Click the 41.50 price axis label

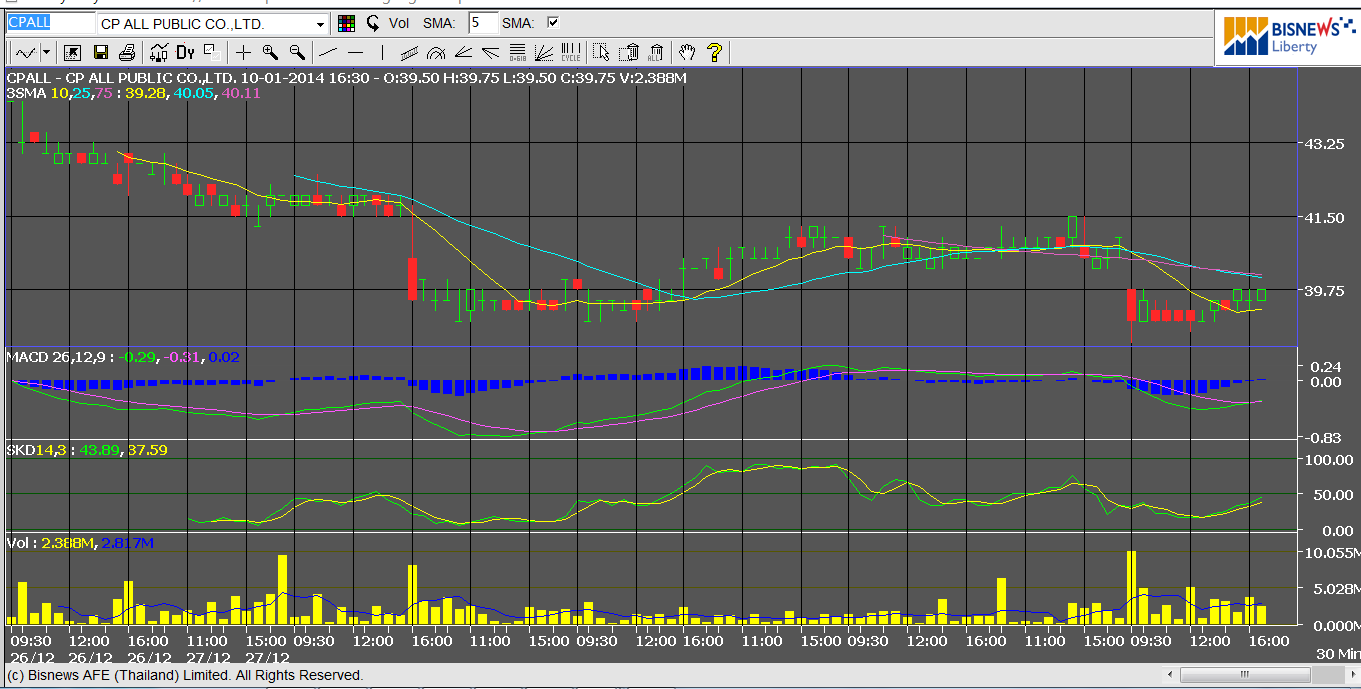(x=1325, y=217)
